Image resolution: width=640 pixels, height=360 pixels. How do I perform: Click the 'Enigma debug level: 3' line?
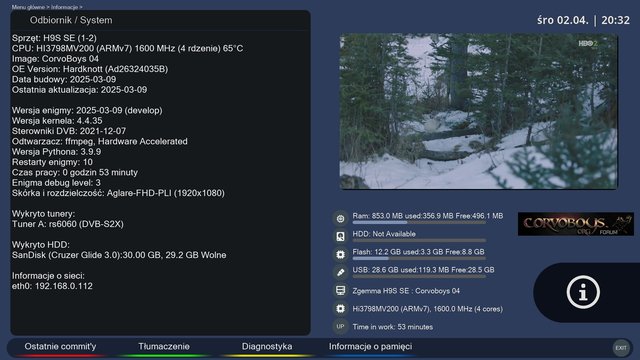tap(56, 182)
